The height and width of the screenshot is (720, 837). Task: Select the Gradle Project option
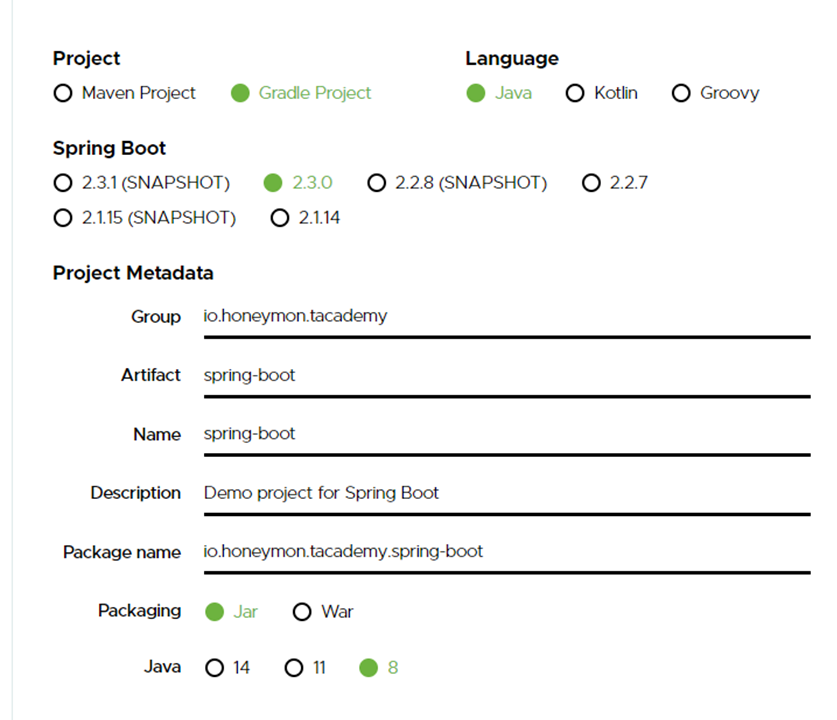[x=240, y=93]
